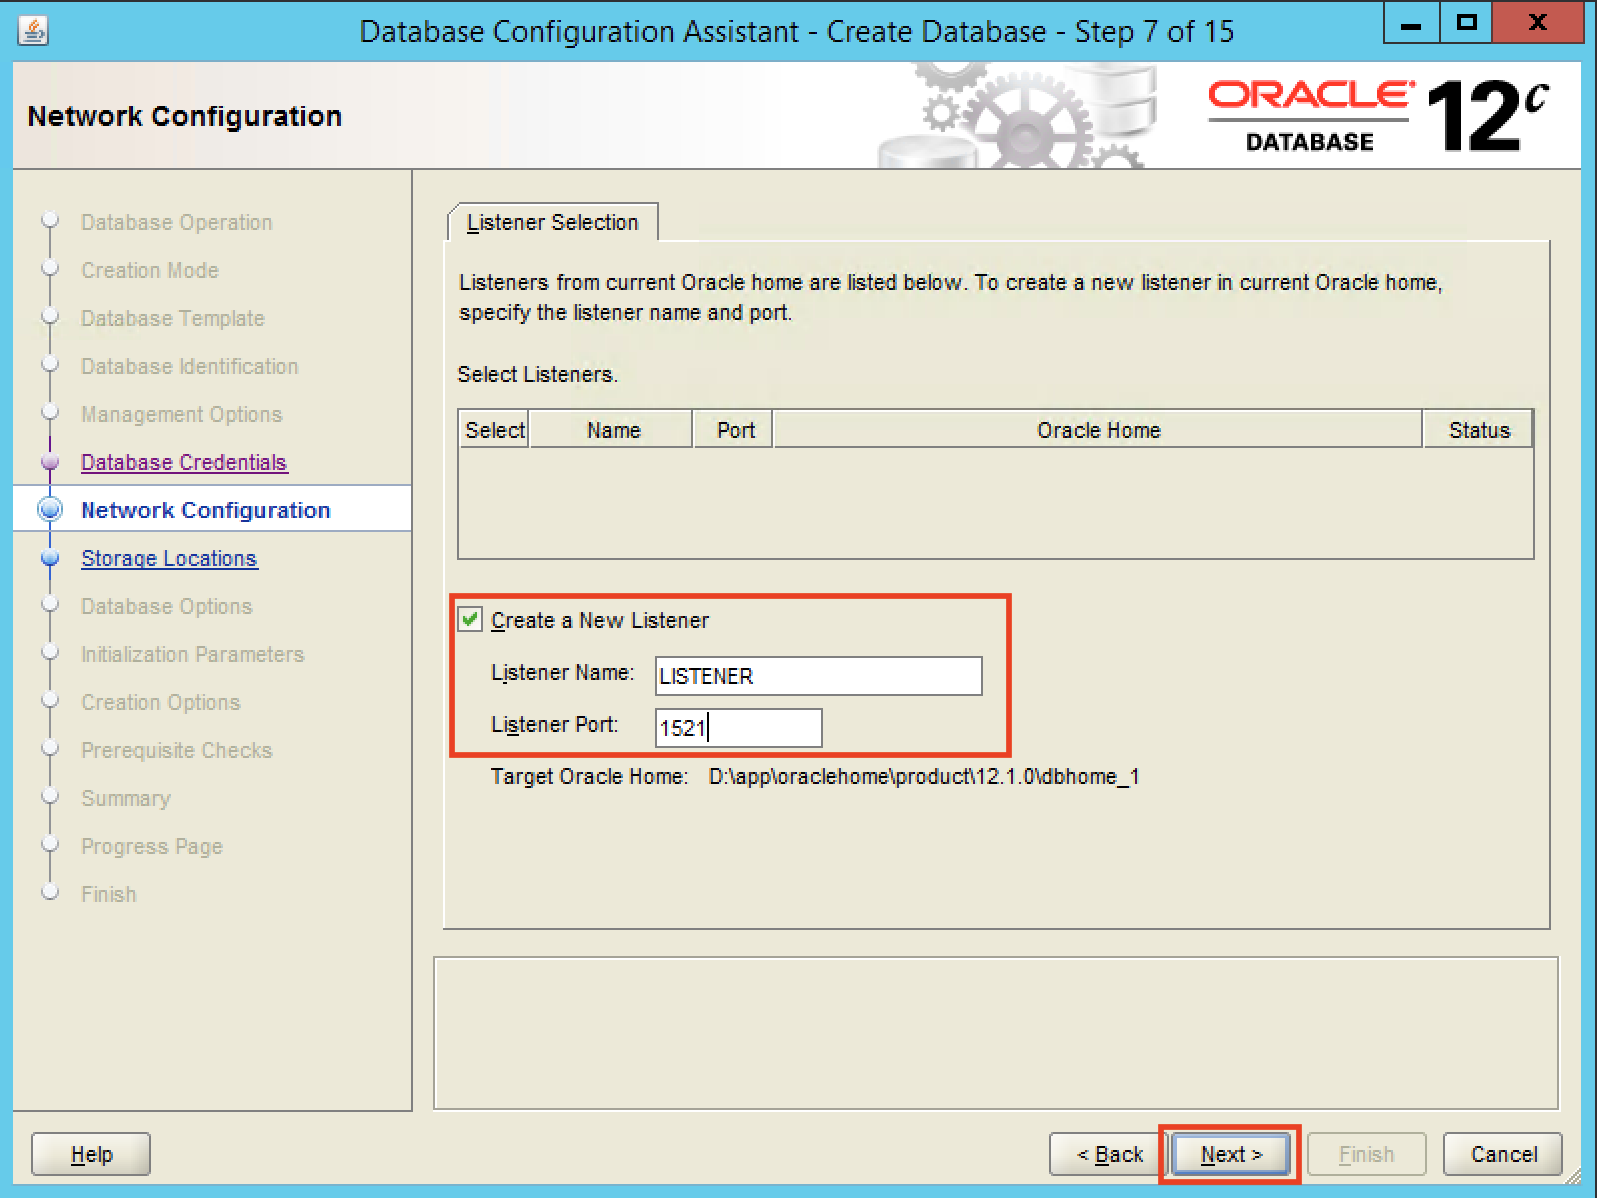Click the Database Options step
This screenshot has width=1597, height=1198.
(167, 606)
